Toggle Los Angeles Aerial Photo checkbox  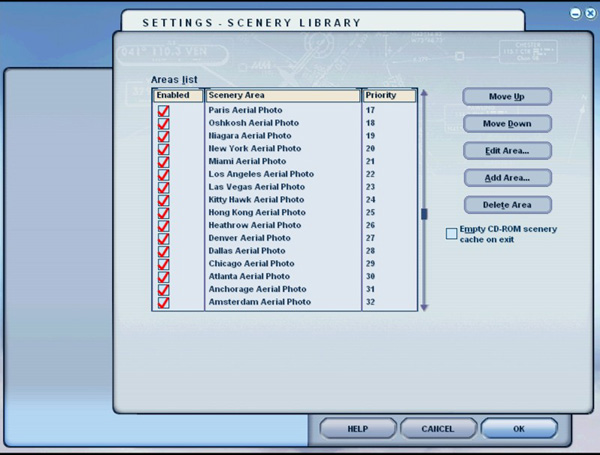click(163, 174)
